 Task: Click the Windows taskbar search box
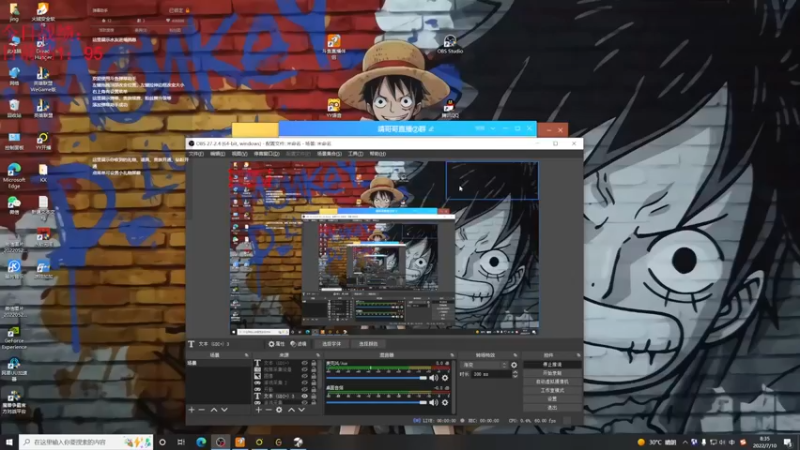coord(86,442)
